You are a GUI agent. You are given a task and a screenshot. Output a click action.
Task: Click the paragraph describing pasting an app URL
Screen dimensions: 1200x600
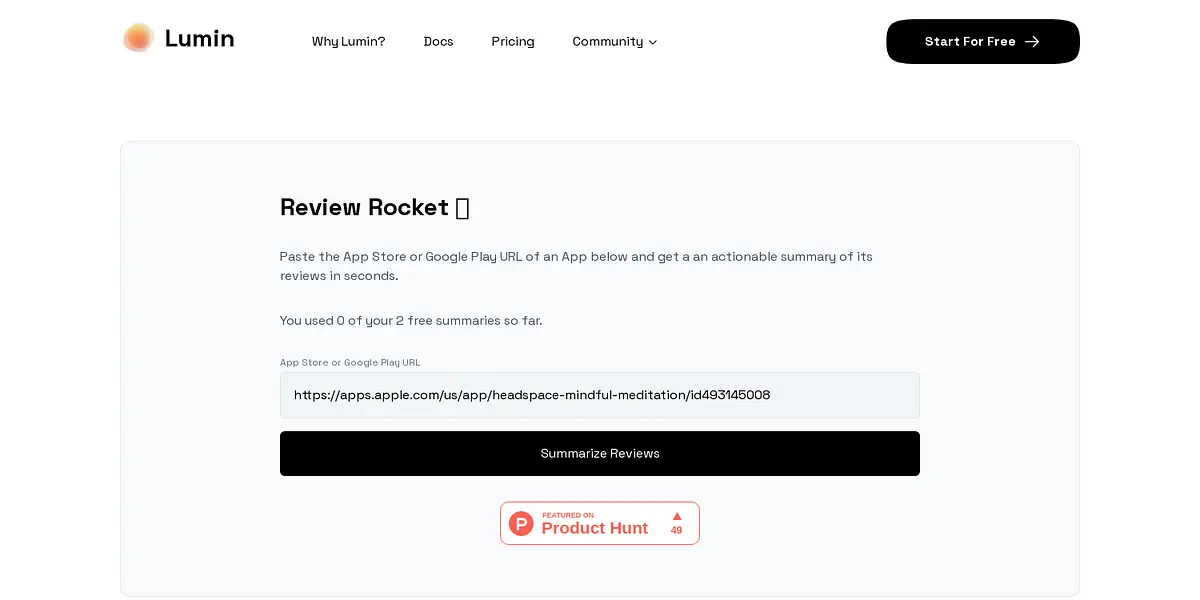click(x=576, y=266)
